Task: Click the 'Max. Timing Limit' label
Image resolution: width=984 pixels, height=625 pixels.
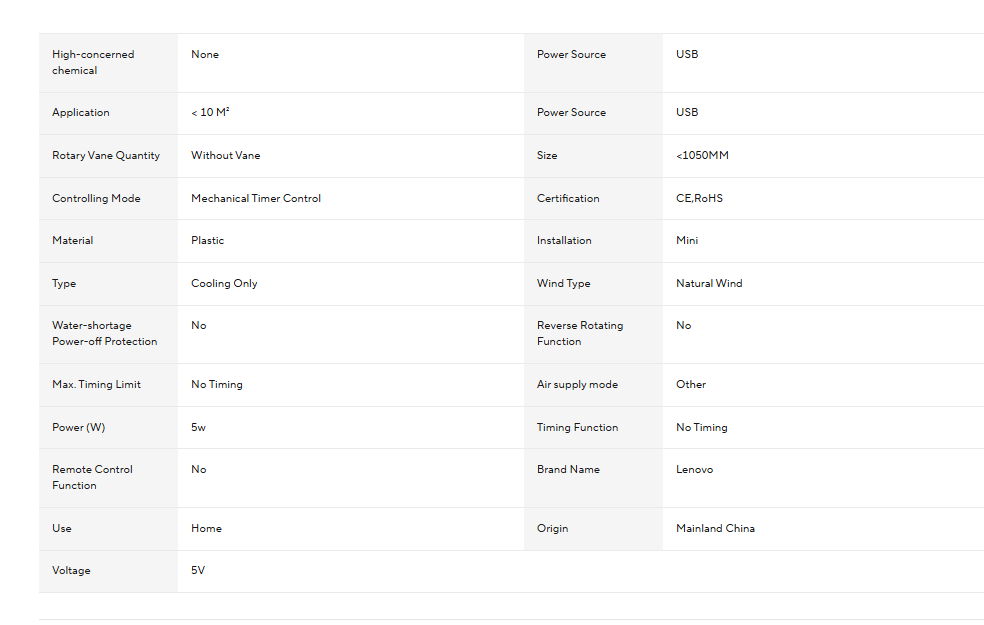Action: coord(96,385)
